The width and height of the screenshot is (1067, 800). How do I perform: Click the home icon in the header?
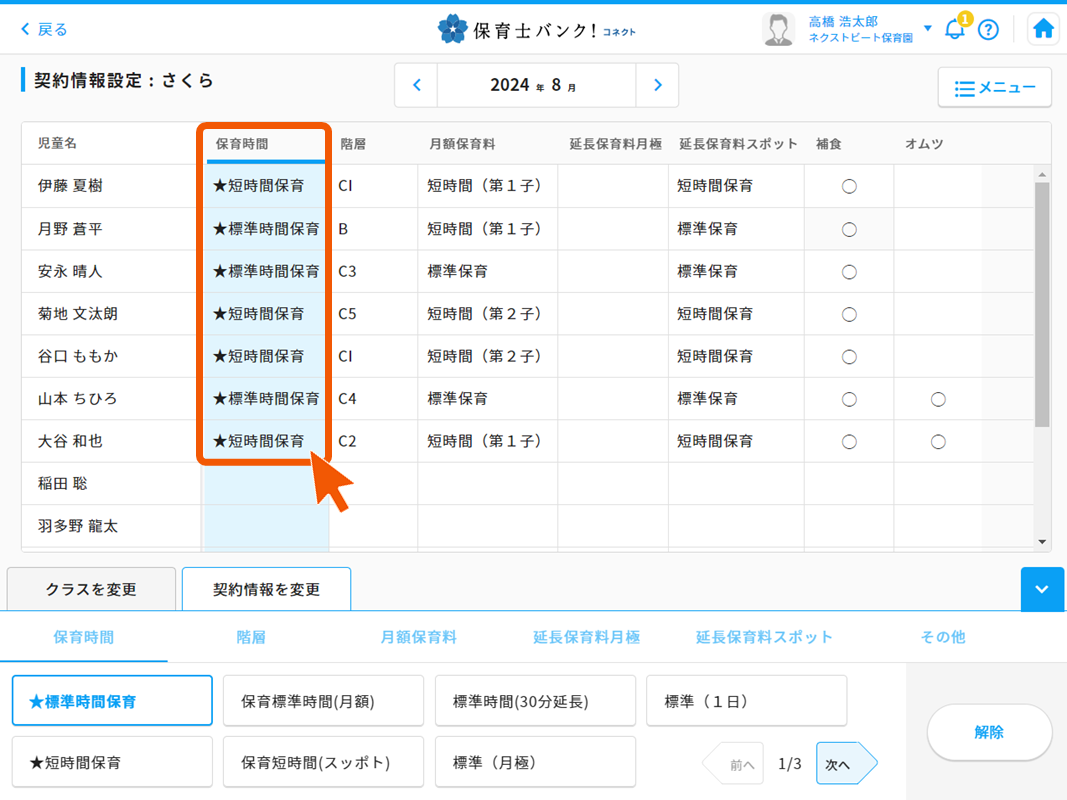1043,29
